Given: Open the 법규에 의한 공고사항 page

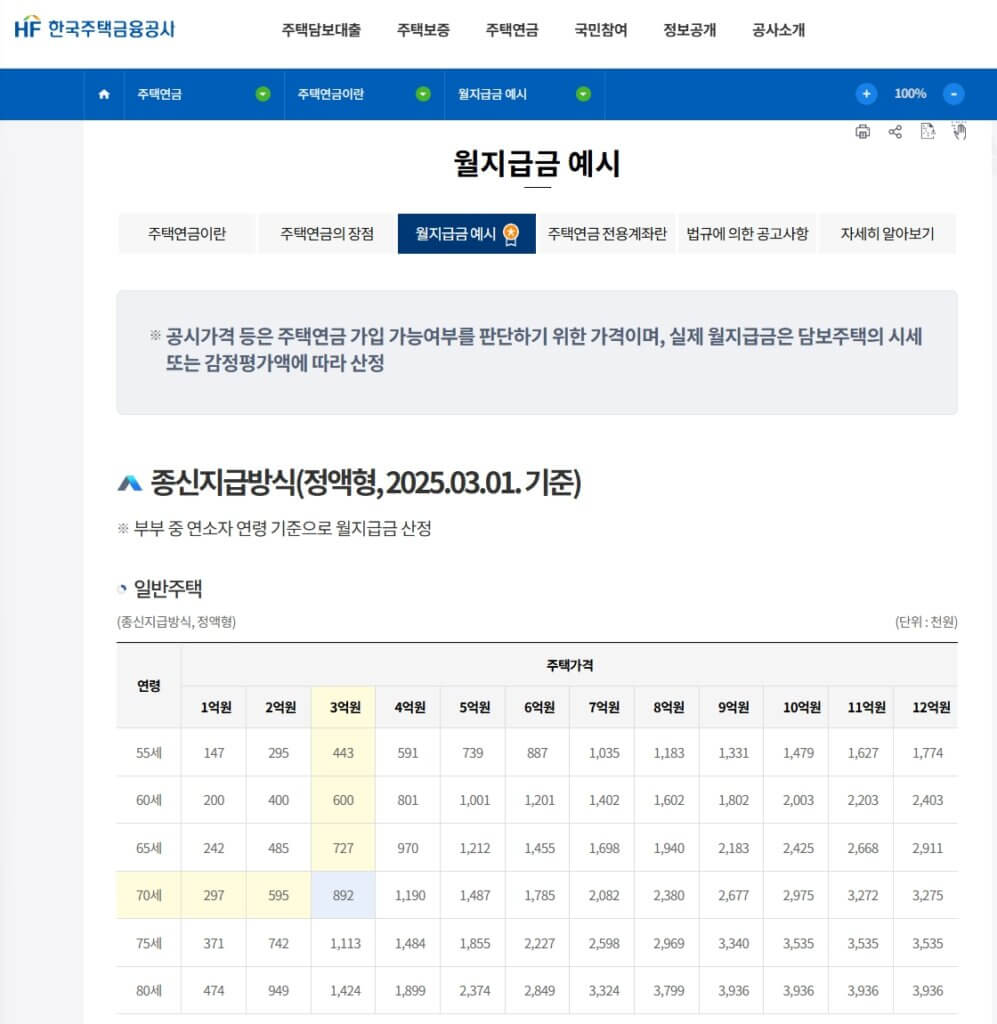Looking at the screenshot, I should 748,233.
